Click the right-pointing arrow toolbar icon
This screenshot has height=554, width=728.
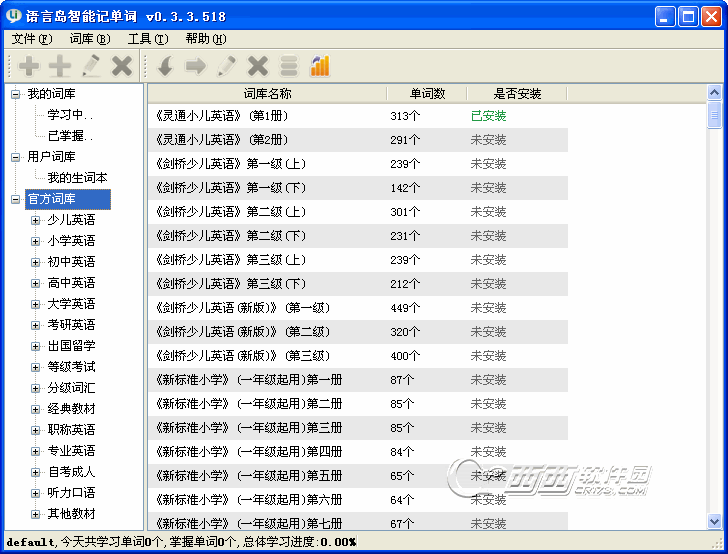[196, 66]
